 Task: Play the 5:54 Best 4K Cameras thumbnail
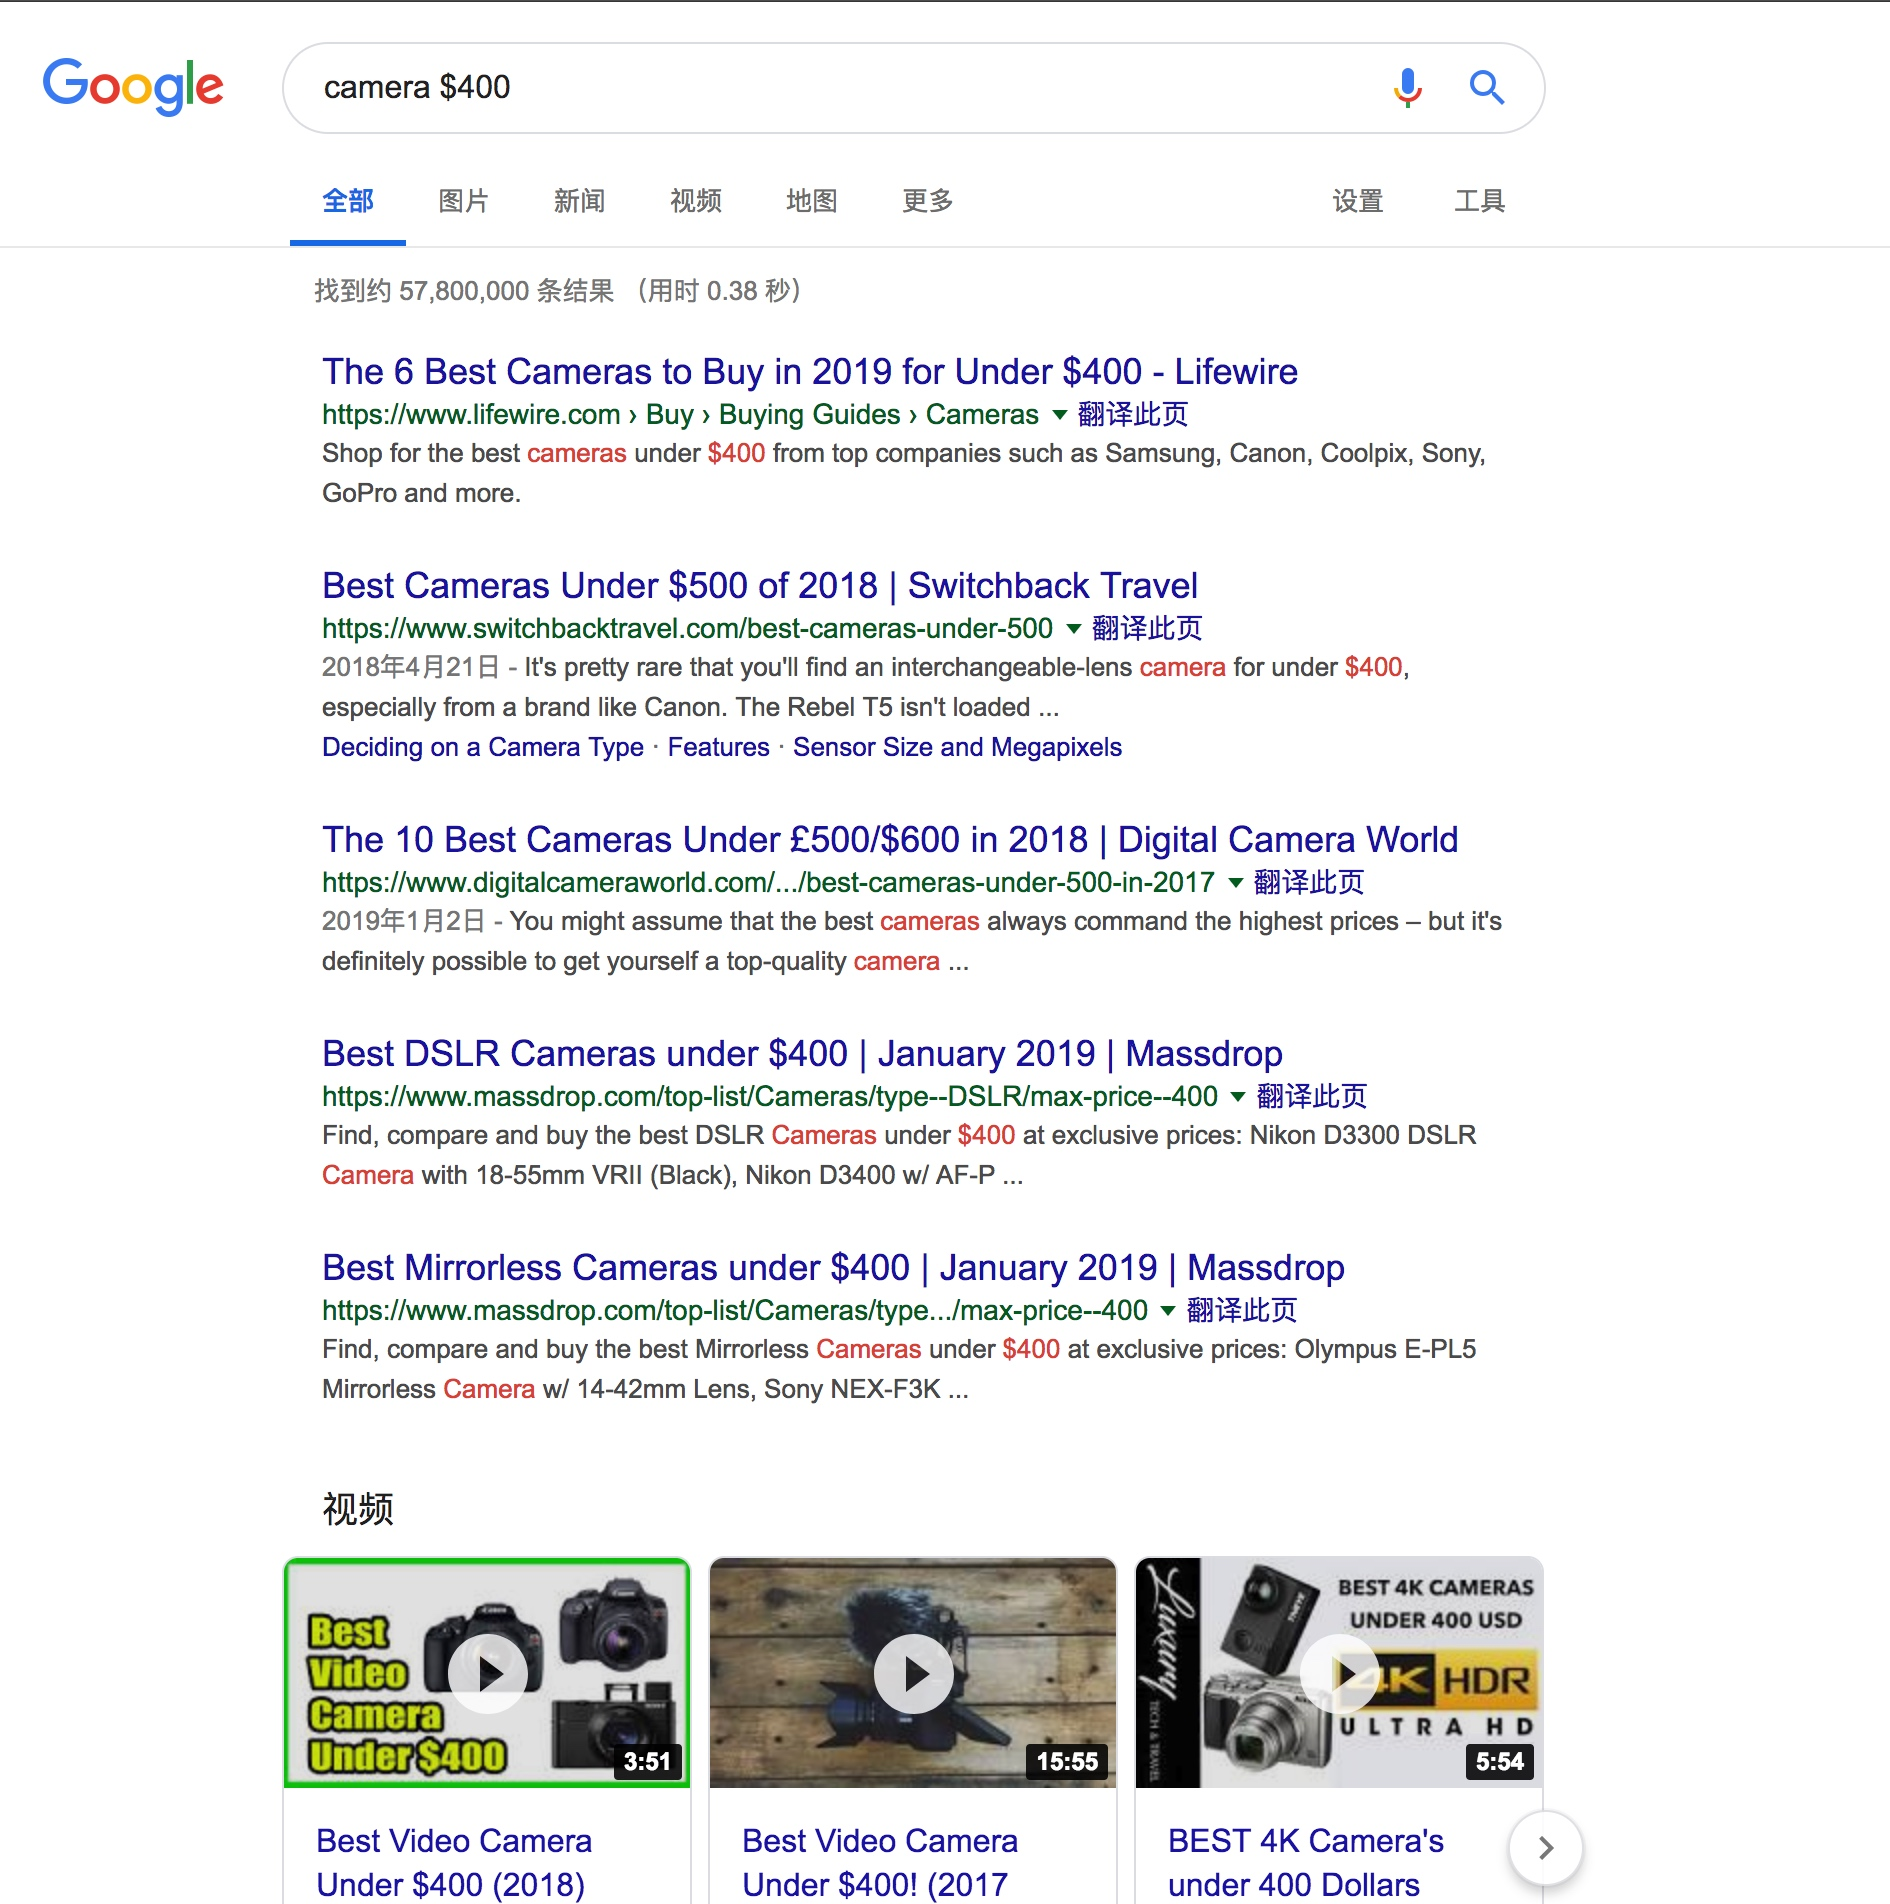pyautogui.click(x=1339, y=1673)
